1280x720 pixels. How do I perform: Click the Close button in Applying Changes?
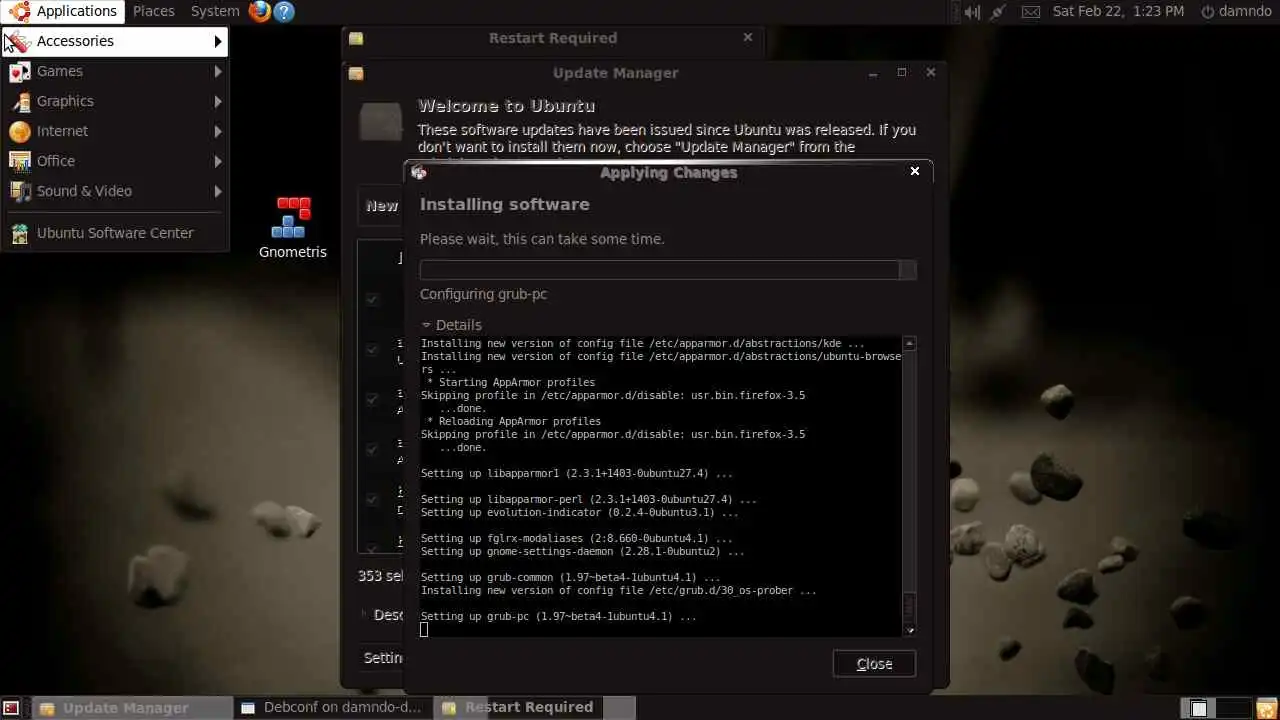pos(874,664)
